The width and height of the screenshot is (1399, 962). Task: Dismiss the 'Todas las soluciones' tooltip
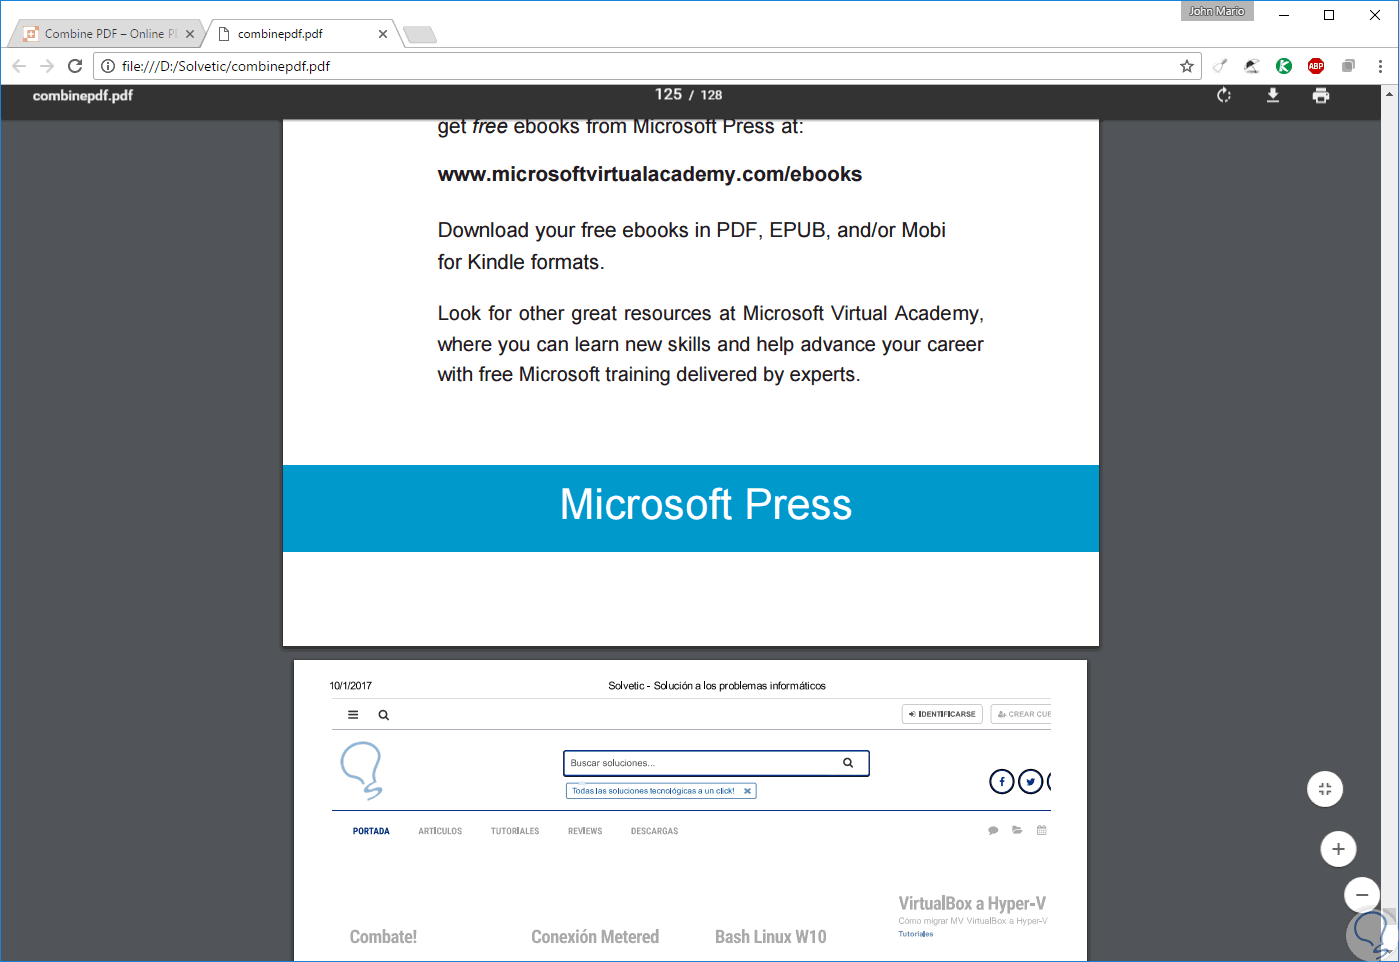747,791
